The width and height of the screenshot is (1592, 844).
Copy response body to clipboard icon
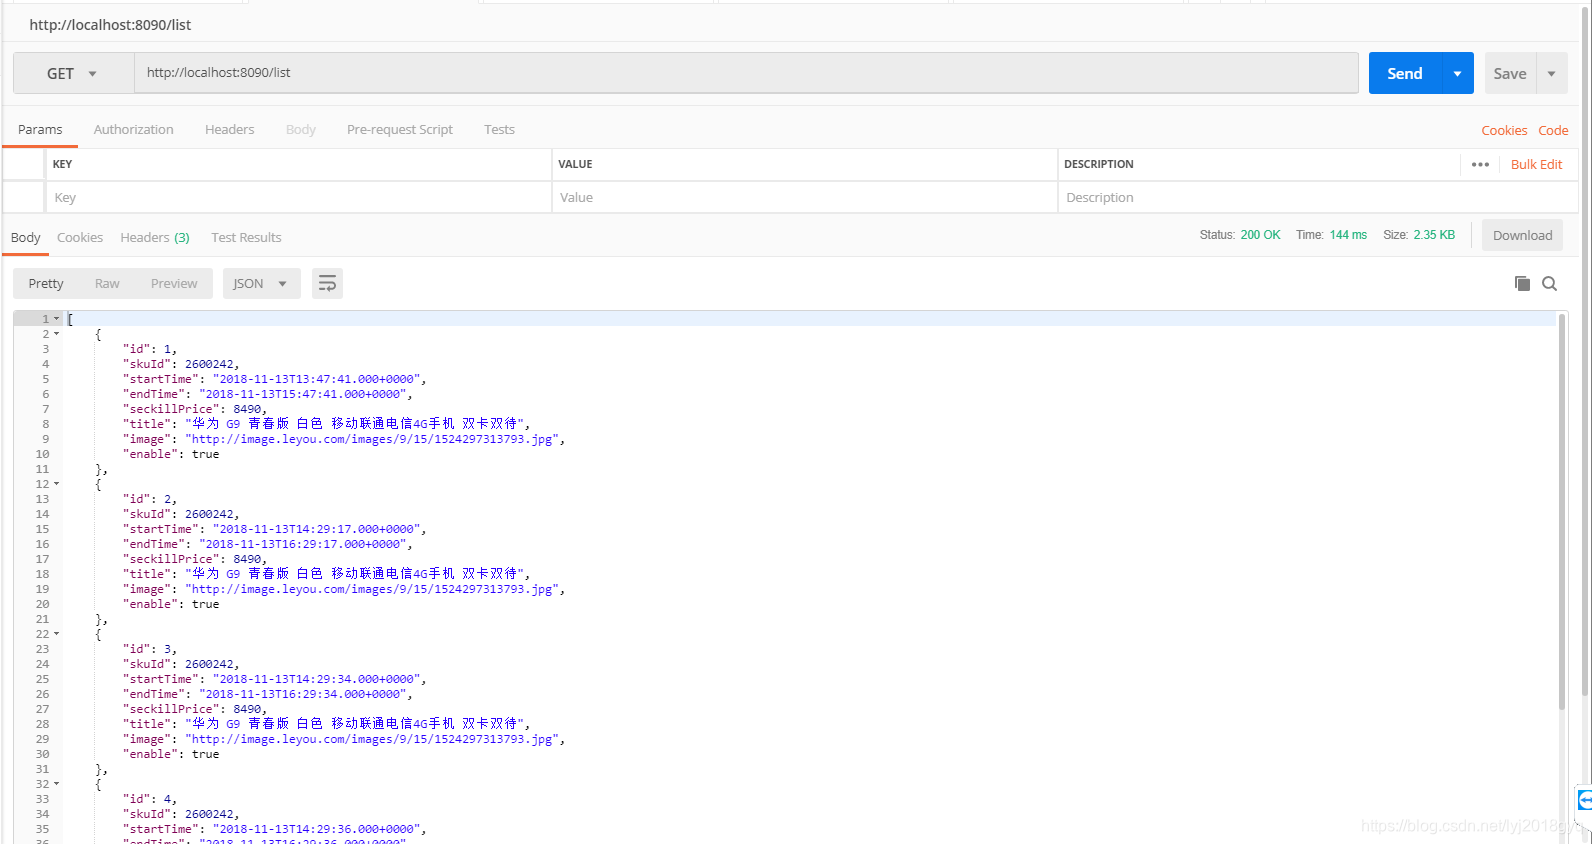pyautogui.click(x=1522, y=284)
